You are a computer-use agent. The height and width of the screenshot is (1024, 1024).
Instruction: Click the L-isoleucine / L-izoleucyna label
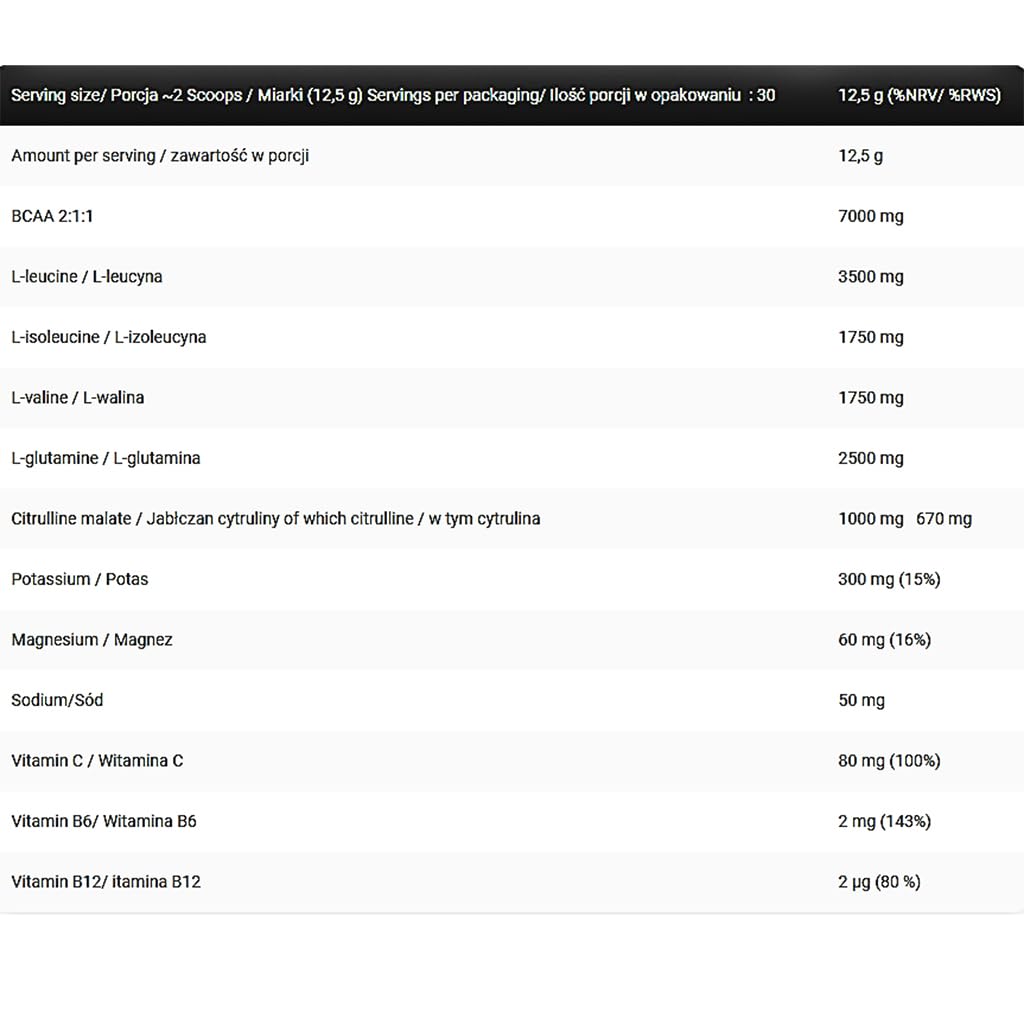(109, 337)
